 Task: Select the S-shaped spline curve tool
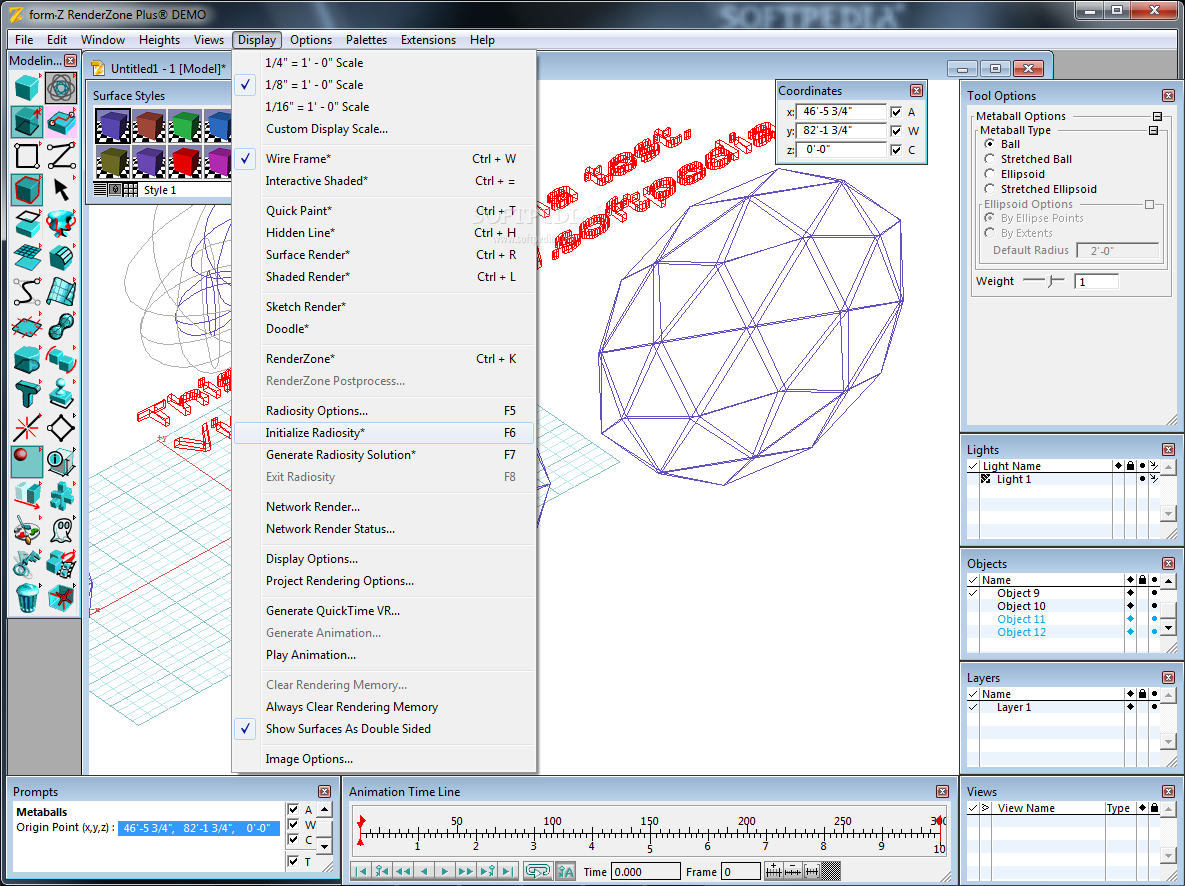tap(27, 292)
